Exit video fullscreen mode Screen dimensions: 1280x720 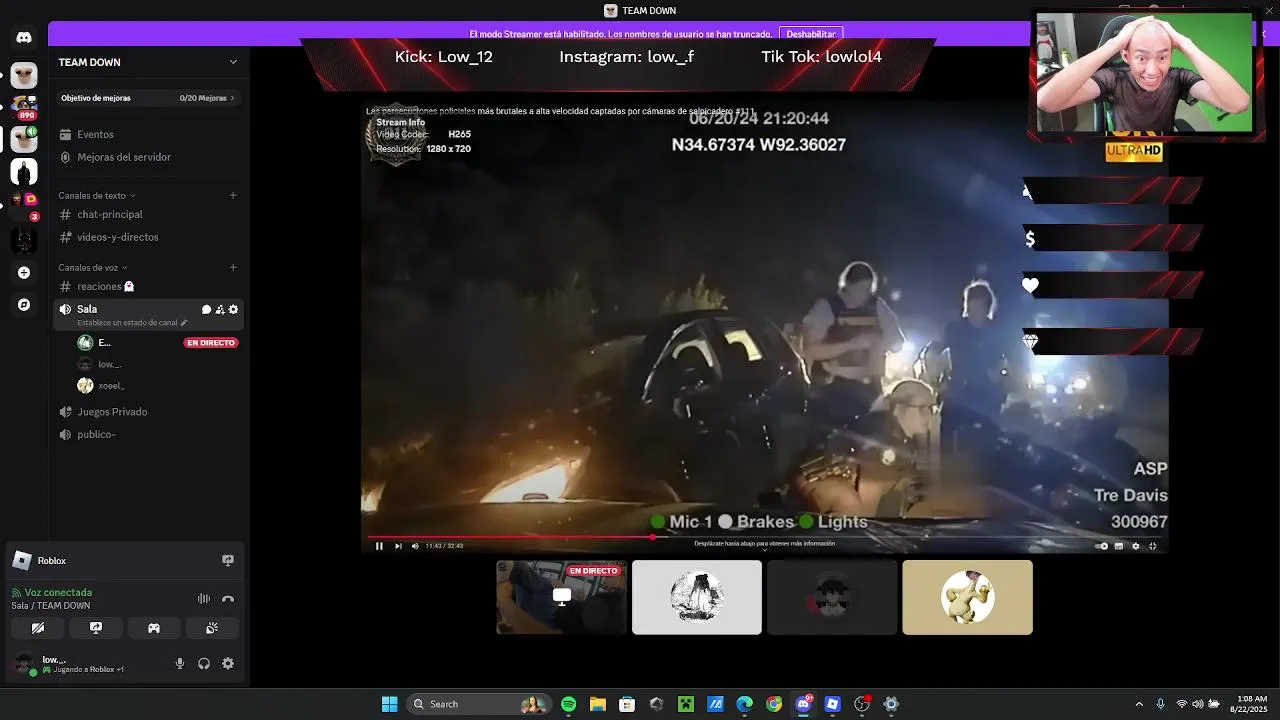click(1152, 546)
